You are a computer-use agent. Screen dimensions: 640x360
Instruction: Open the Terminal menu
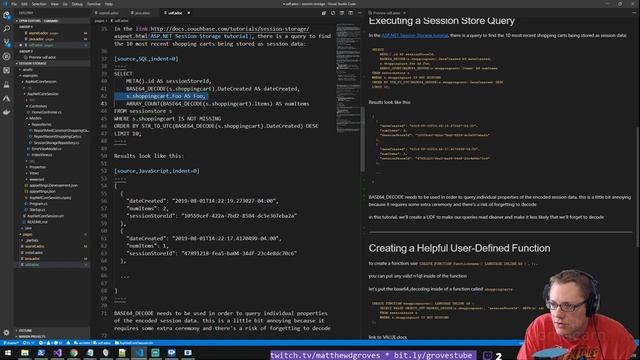point(93,4)
